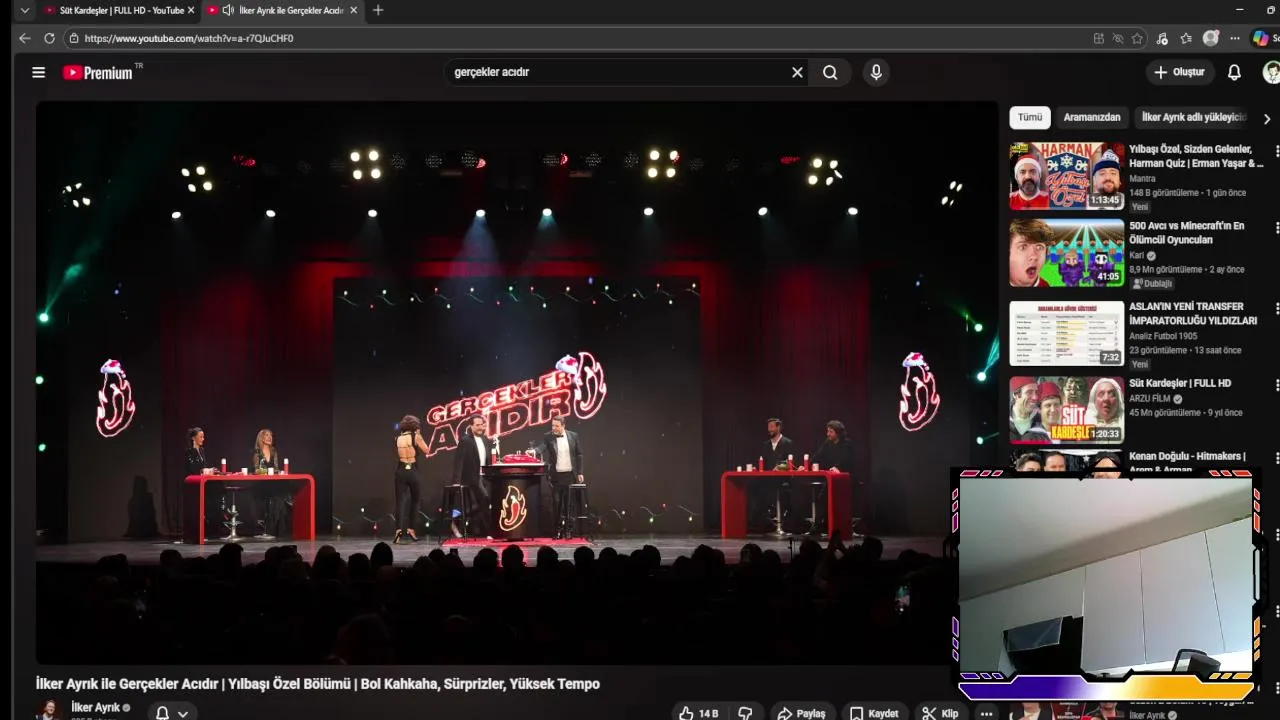Open browser Settings and more ellipsis
This screenshot has height=720, width=1280.
1235,38
